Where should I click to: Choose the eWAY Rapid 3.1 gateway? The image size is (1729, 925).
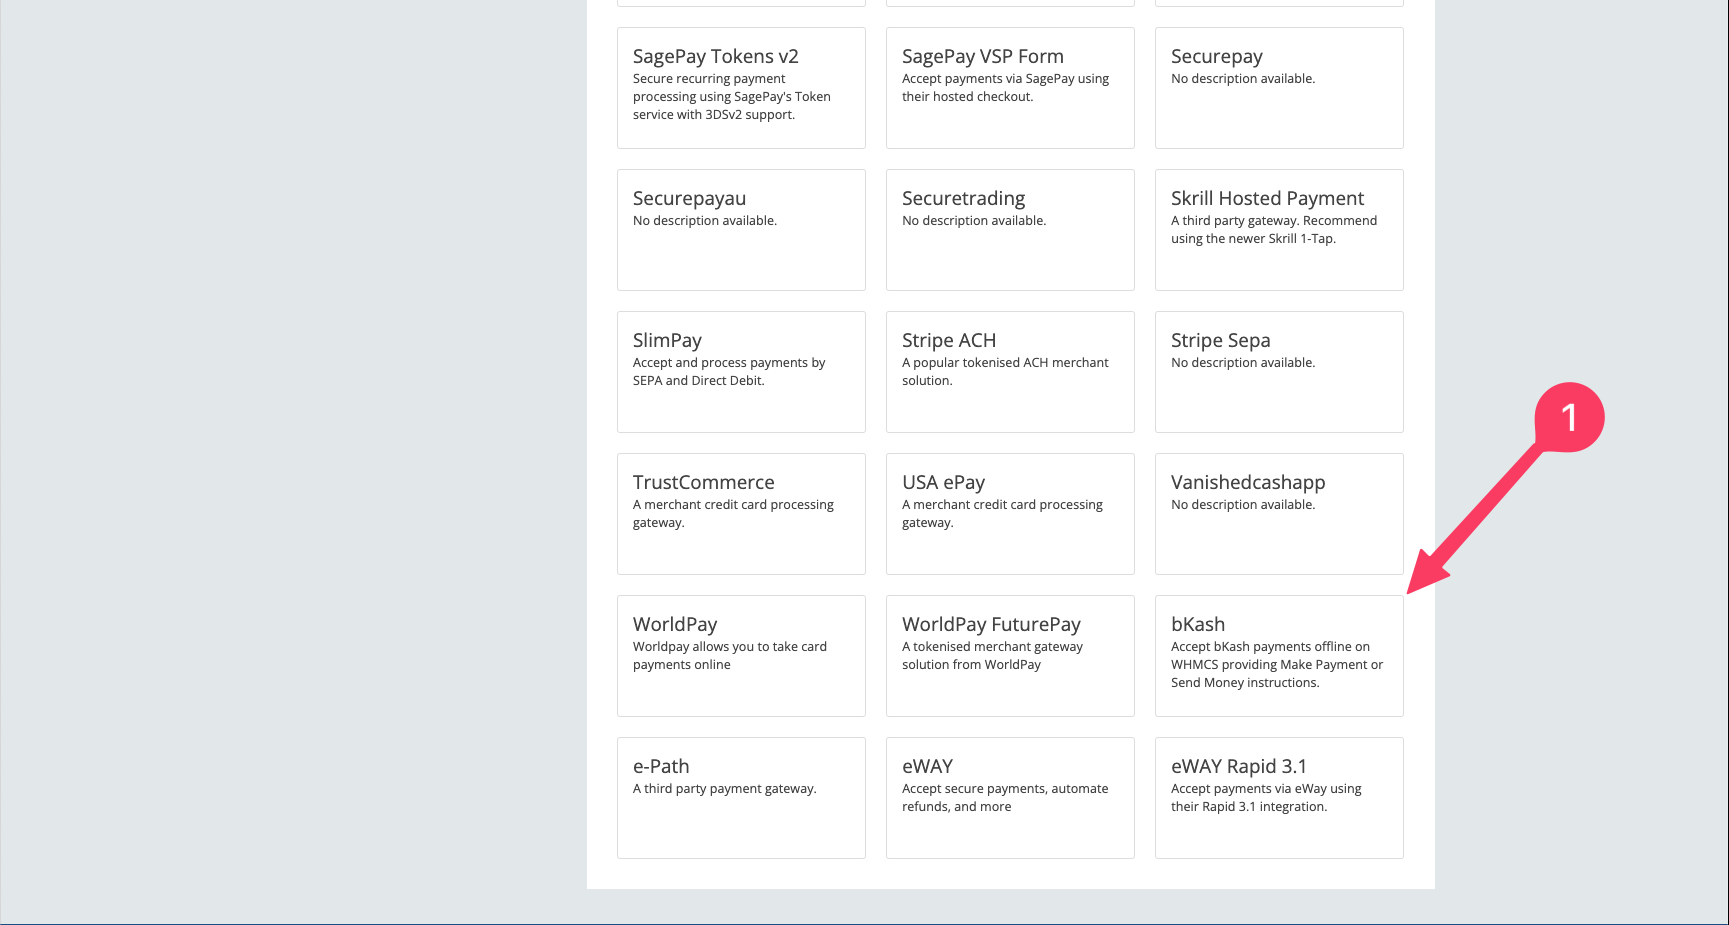(1279, 798)
